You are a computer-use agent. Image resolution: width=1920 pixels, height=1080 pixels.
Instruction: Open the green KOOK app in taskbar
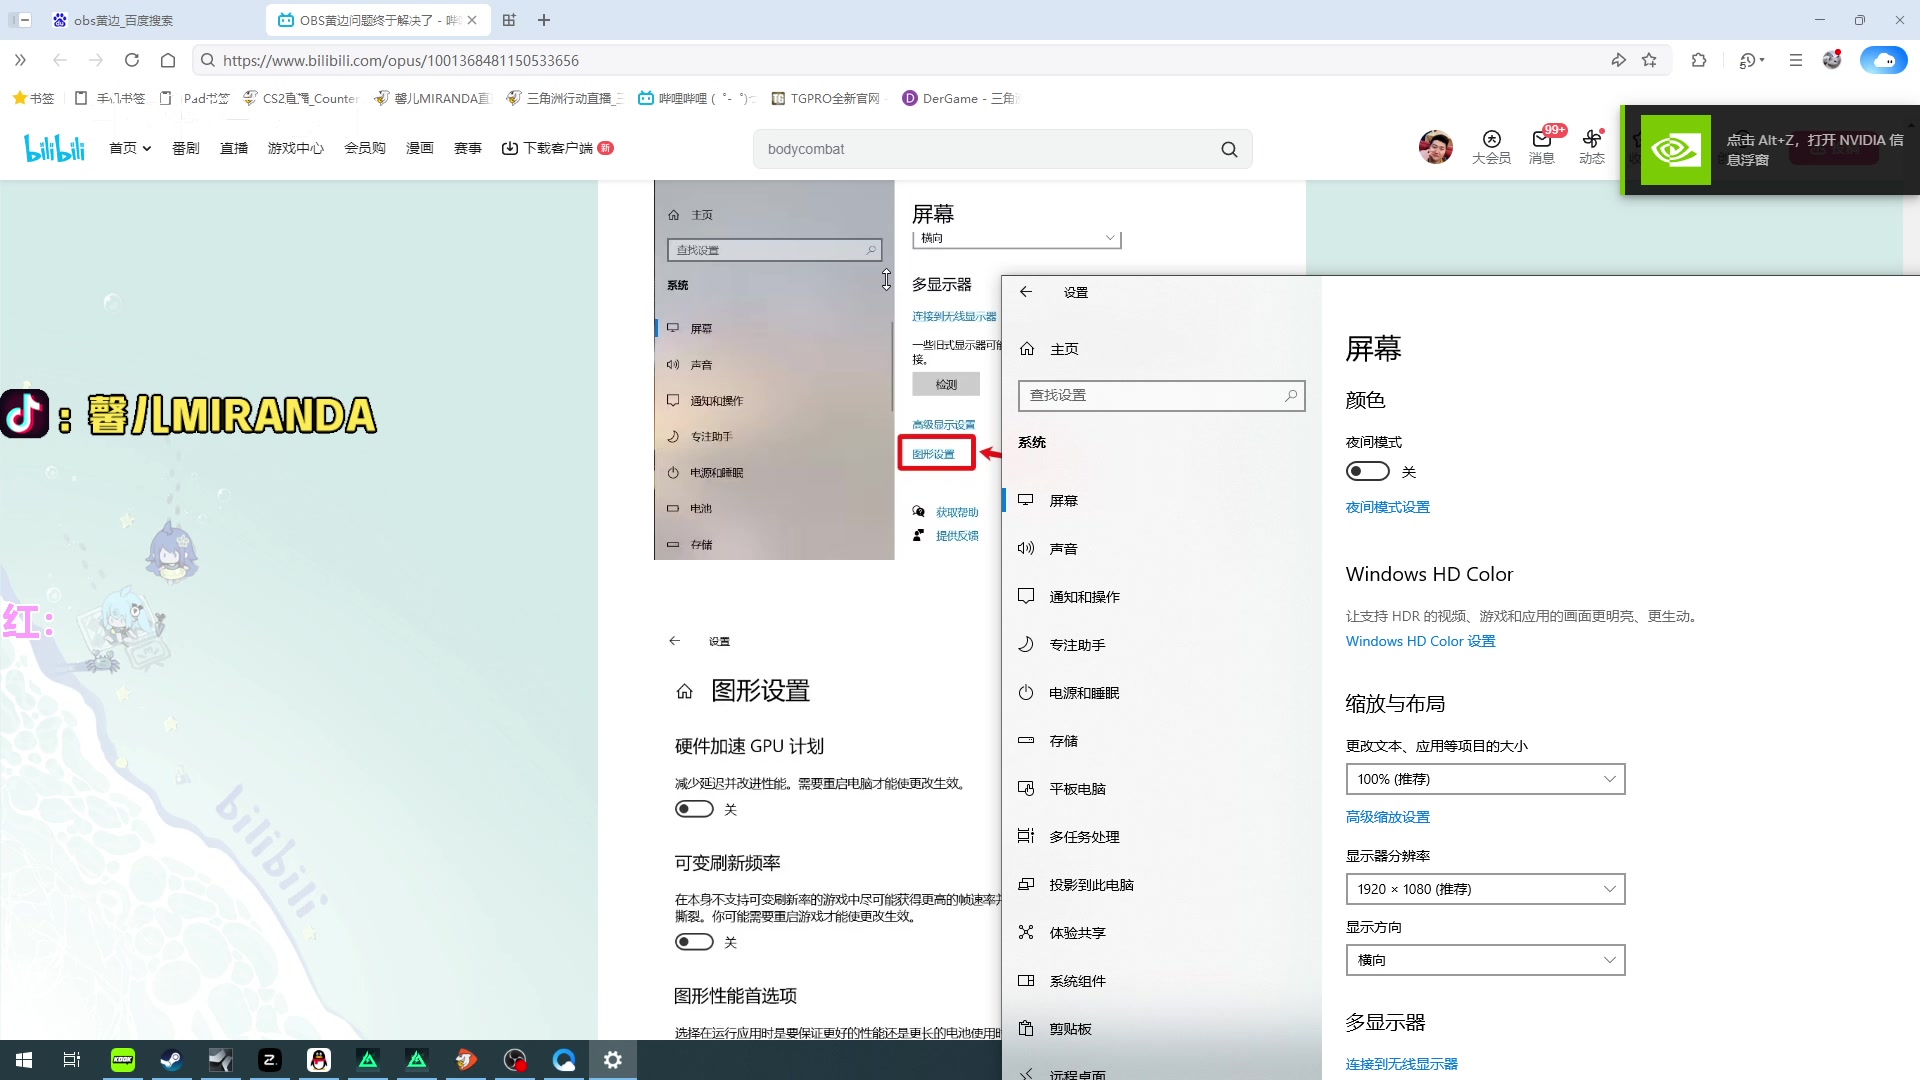pyautogui.click(x=122, y=1060)
